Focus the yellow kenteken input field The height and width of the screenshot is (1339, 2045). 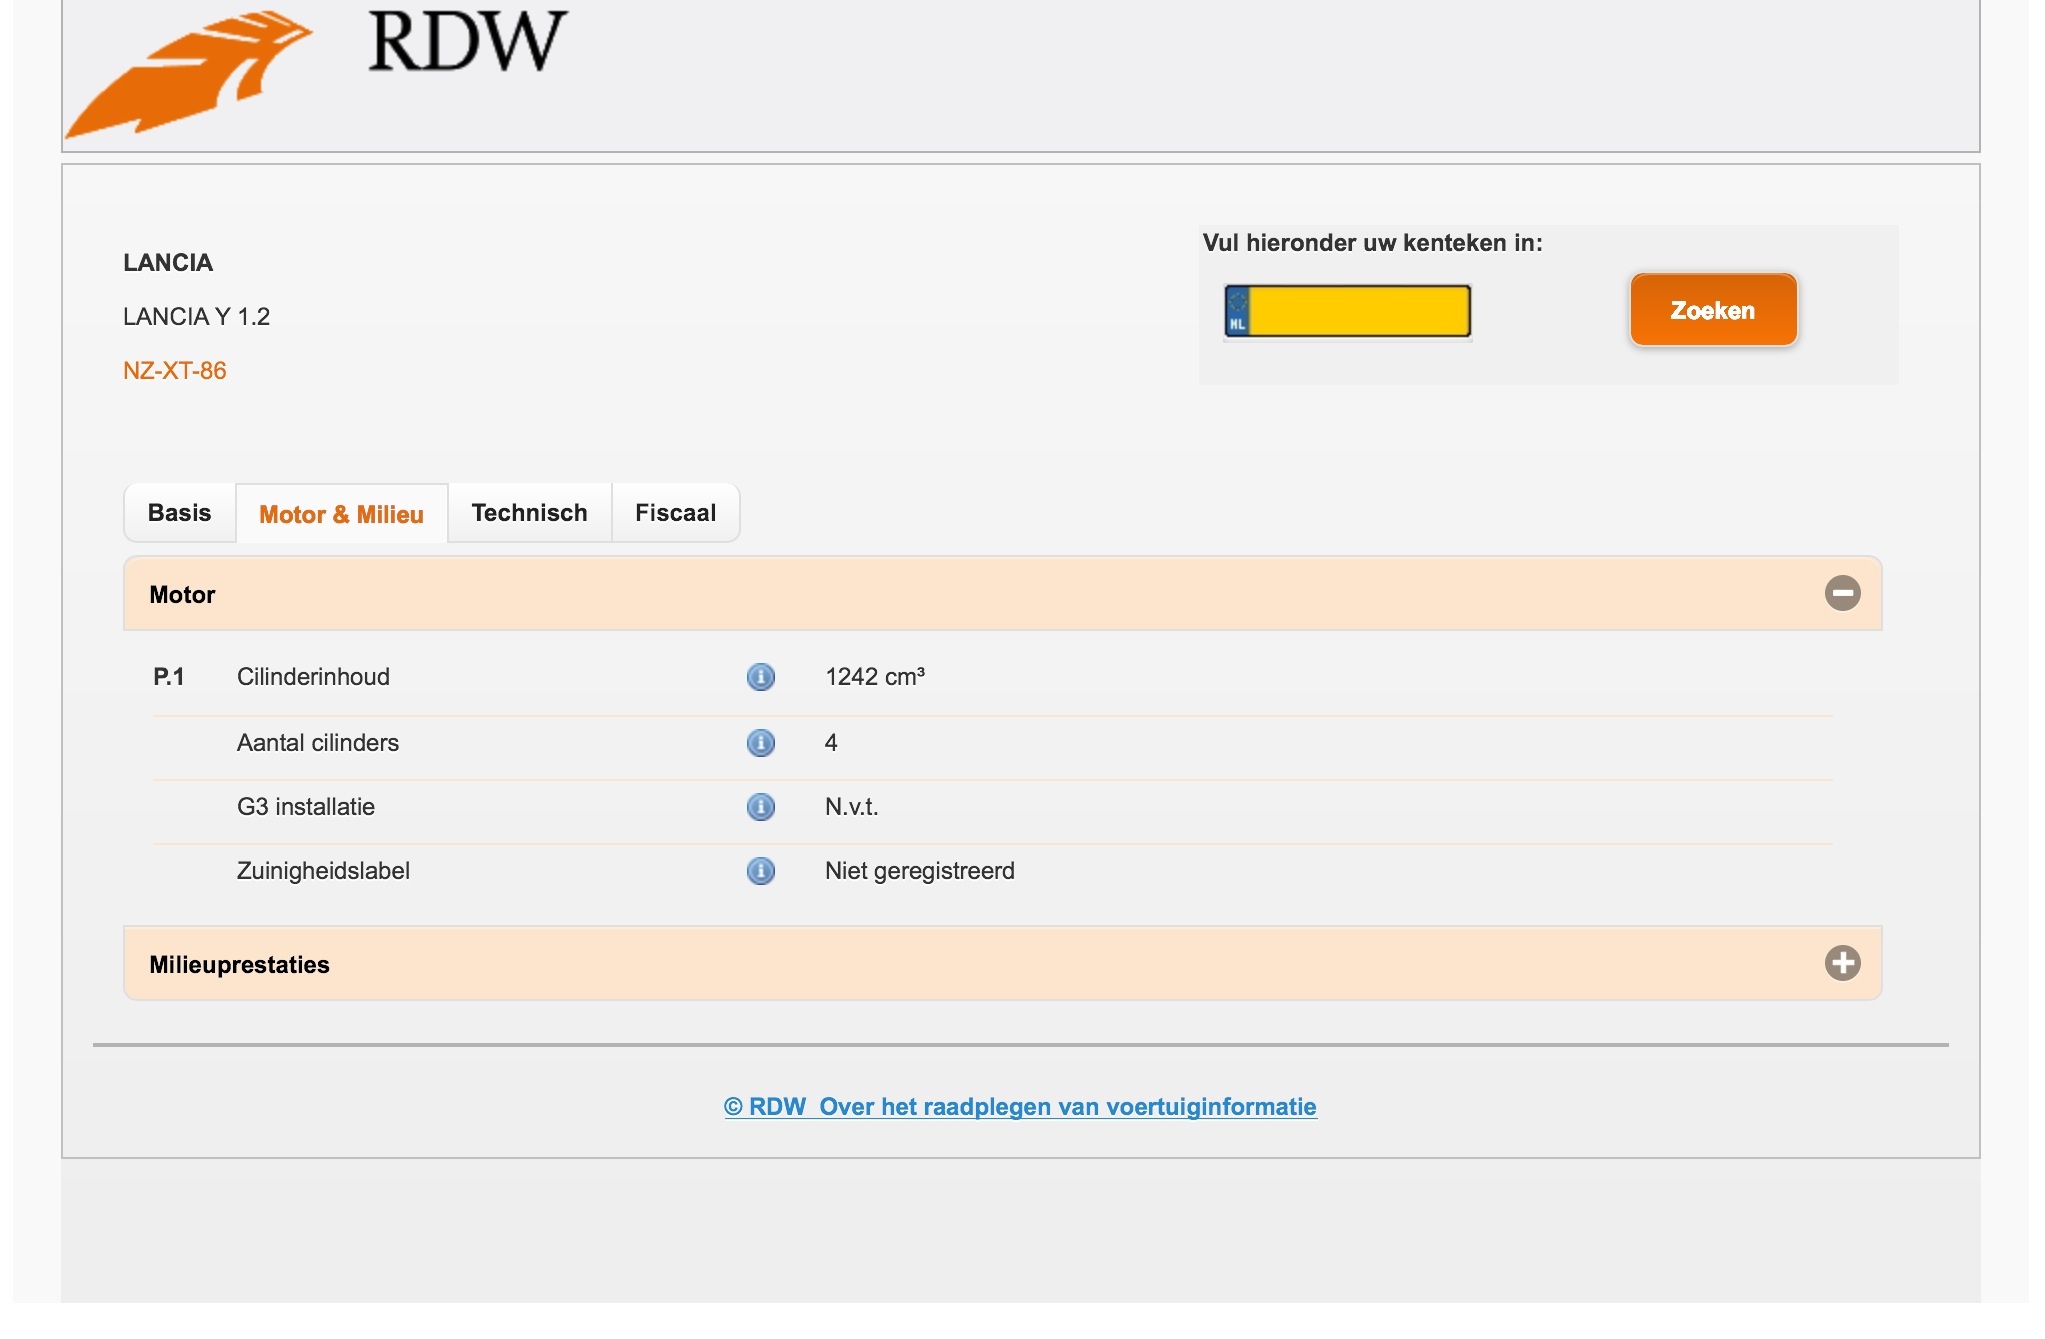(1348, 311)
